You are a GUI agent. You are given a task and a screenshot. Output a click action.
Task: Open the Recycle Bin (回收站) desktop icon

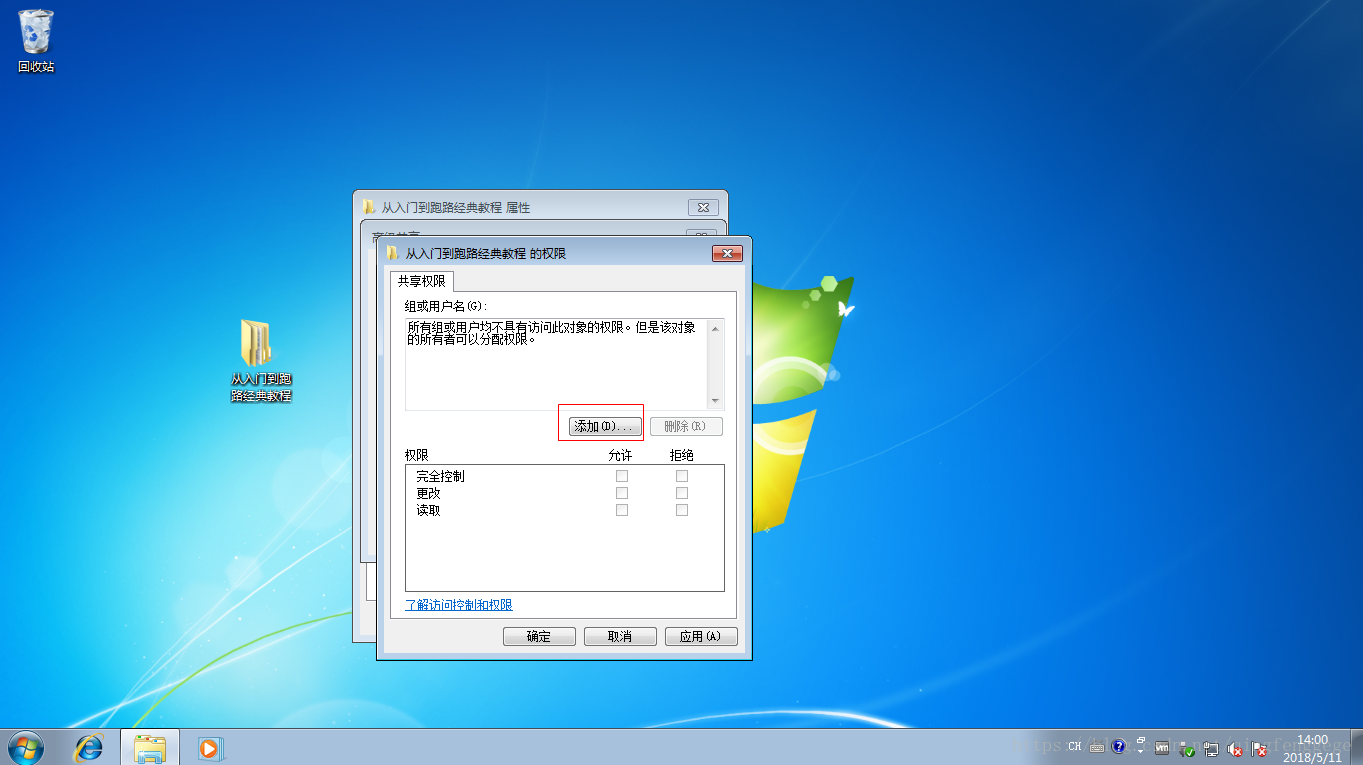point(36,42)
